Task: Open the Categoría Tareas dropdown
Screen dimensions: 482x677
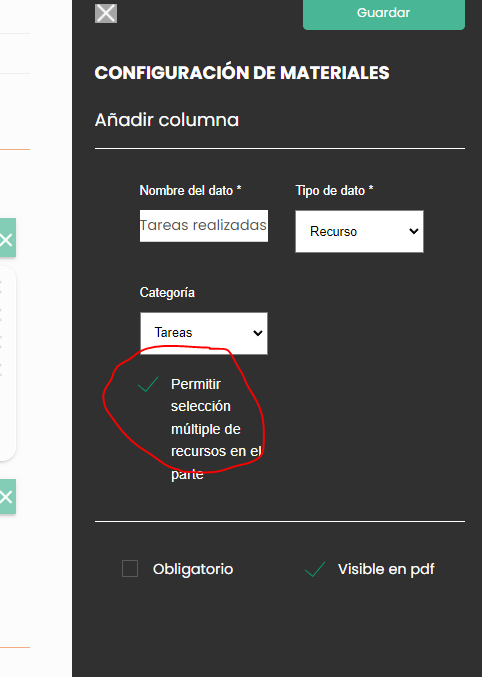Action: [x=204, y=333]
